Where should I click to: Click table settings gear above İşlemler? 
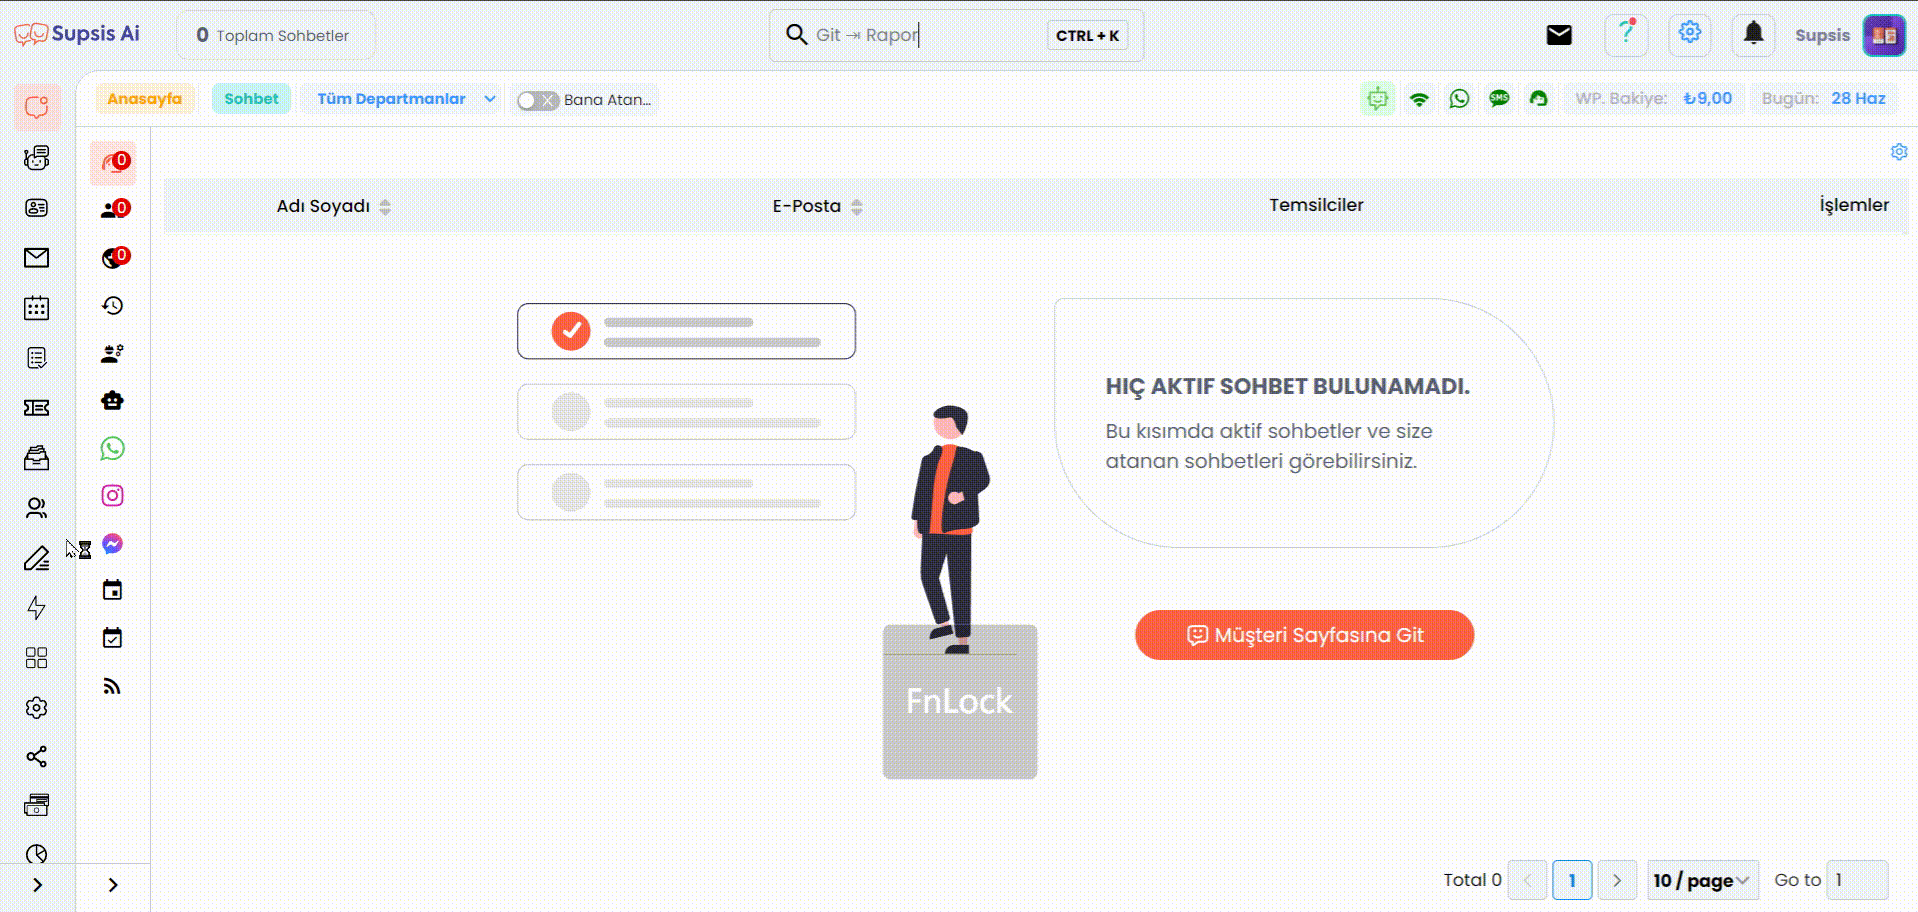(x=1898, y=152)
